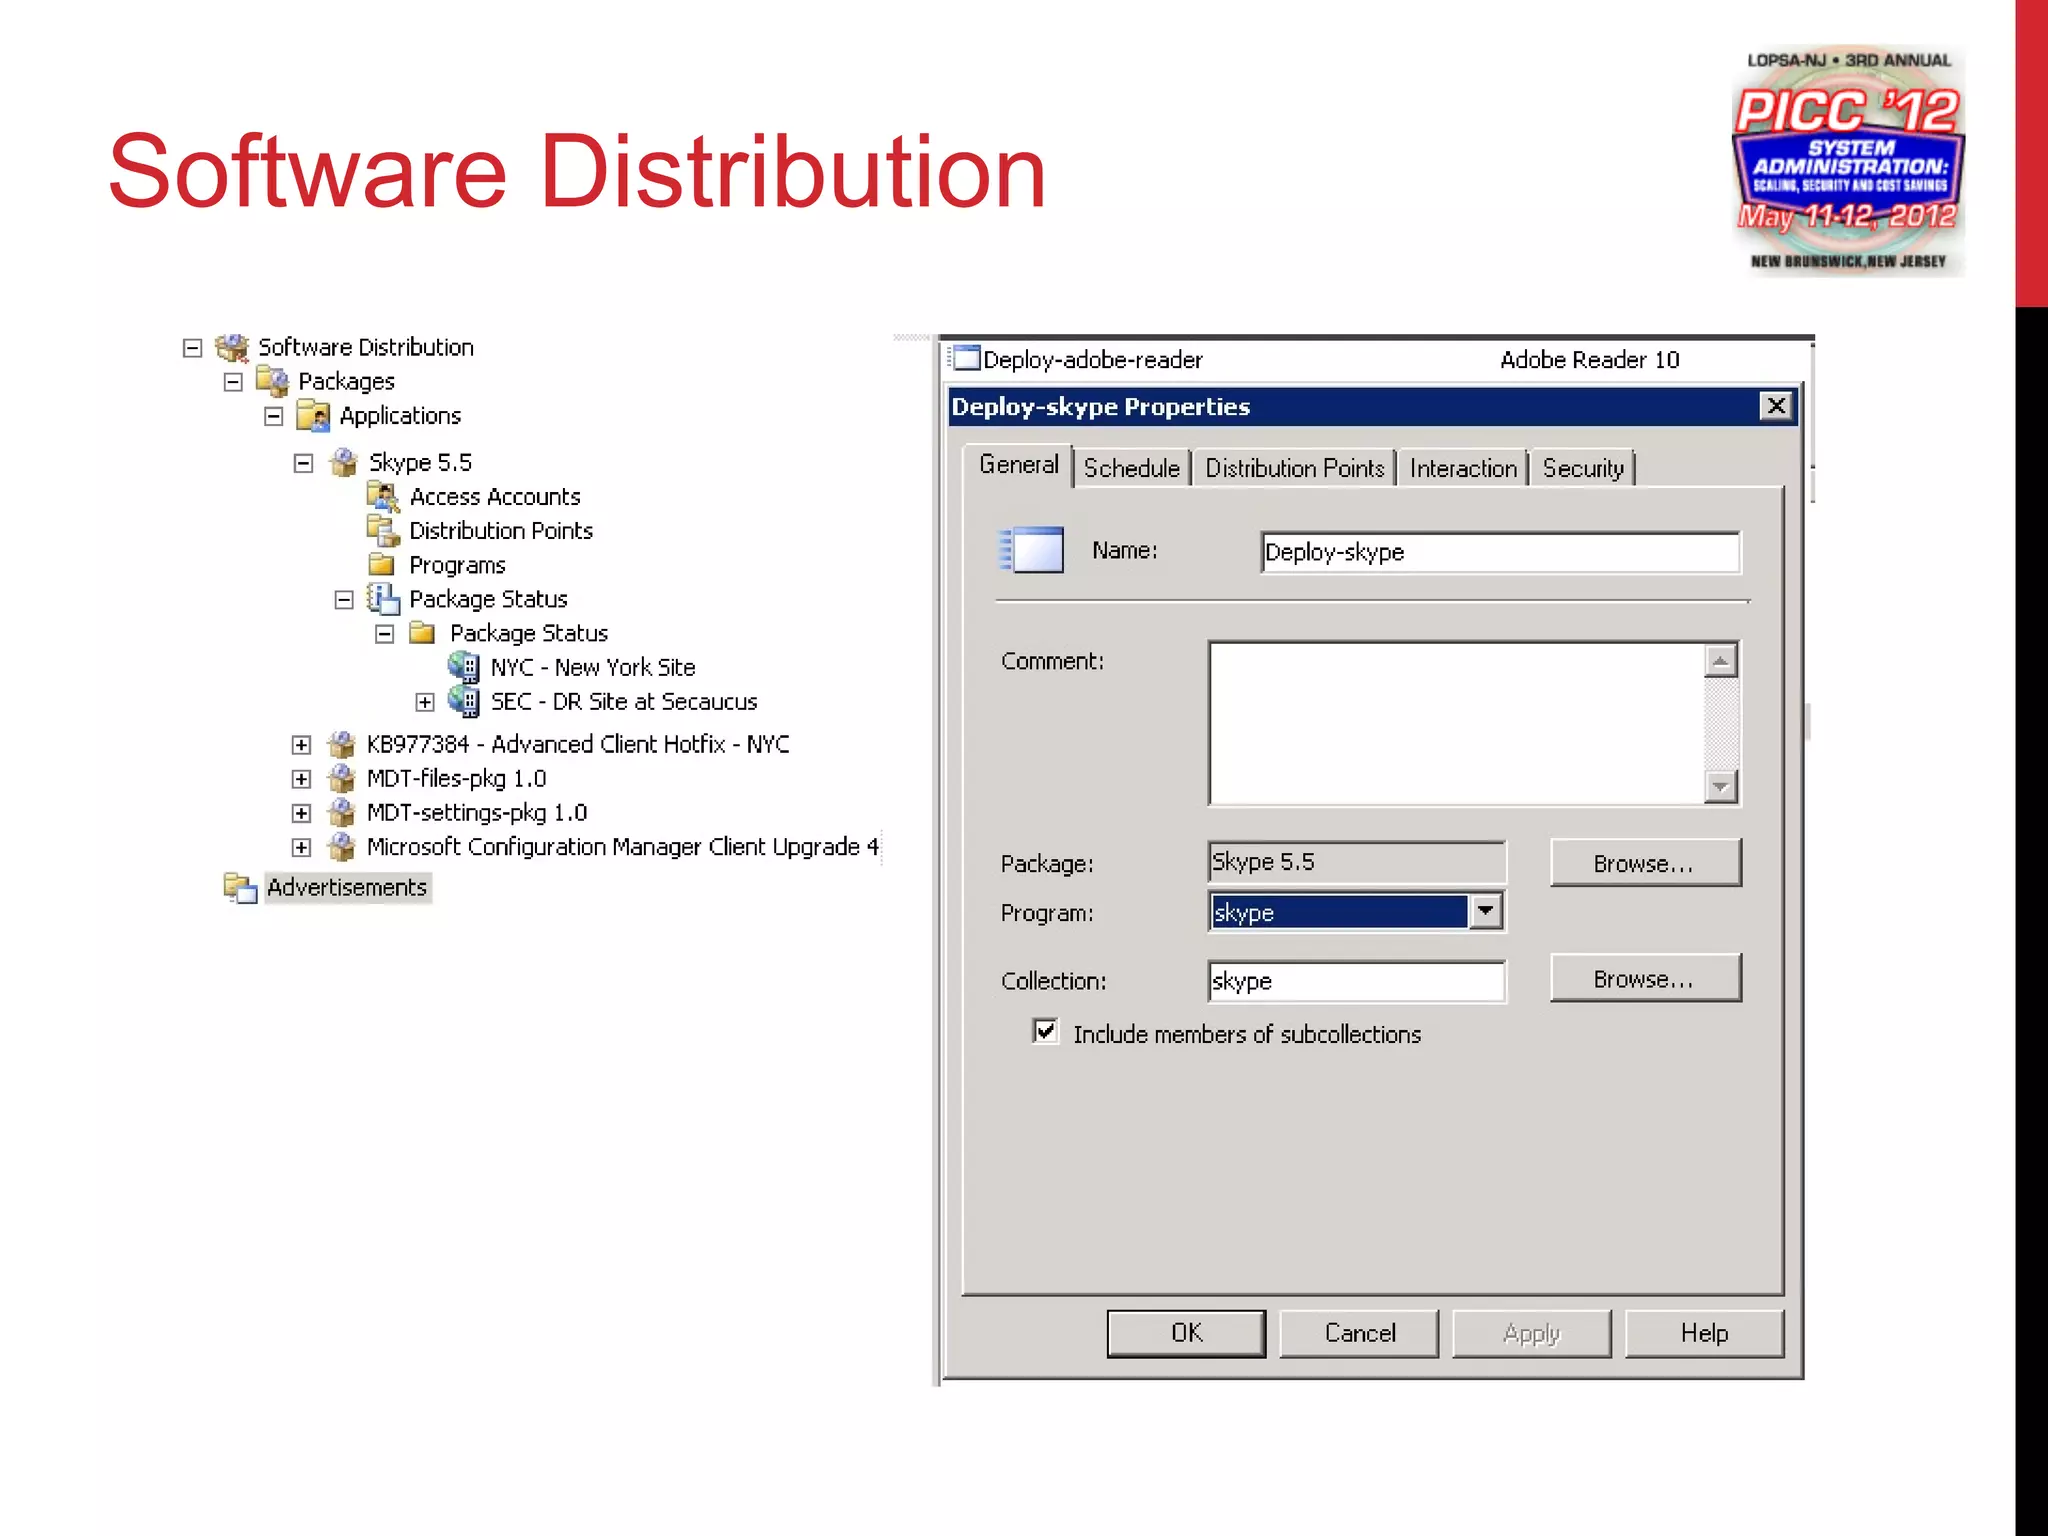
Task: Click the comment scrollbar up arrow
Action: (1720, 661)
